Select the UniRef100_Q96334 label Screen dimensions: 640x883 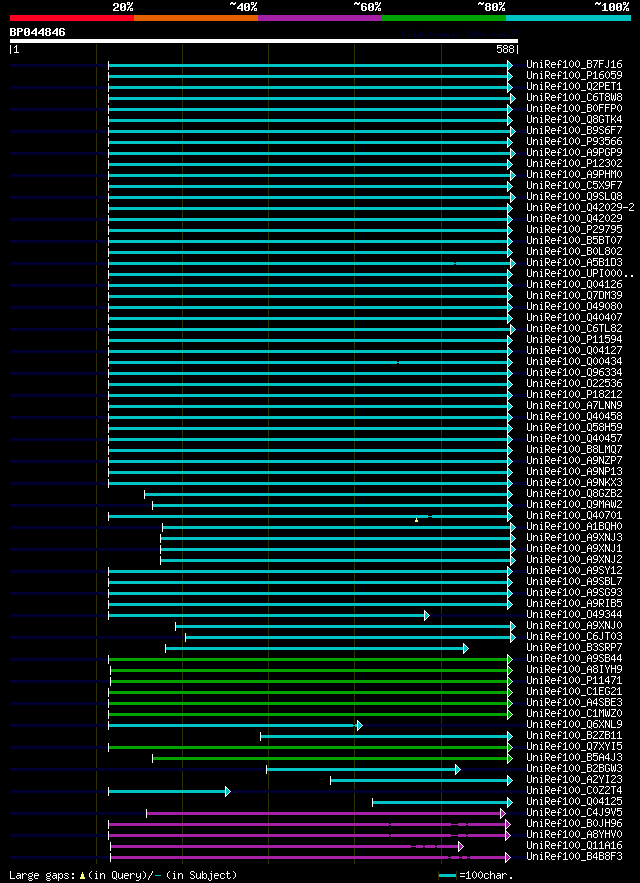click(x=574, y=373)
